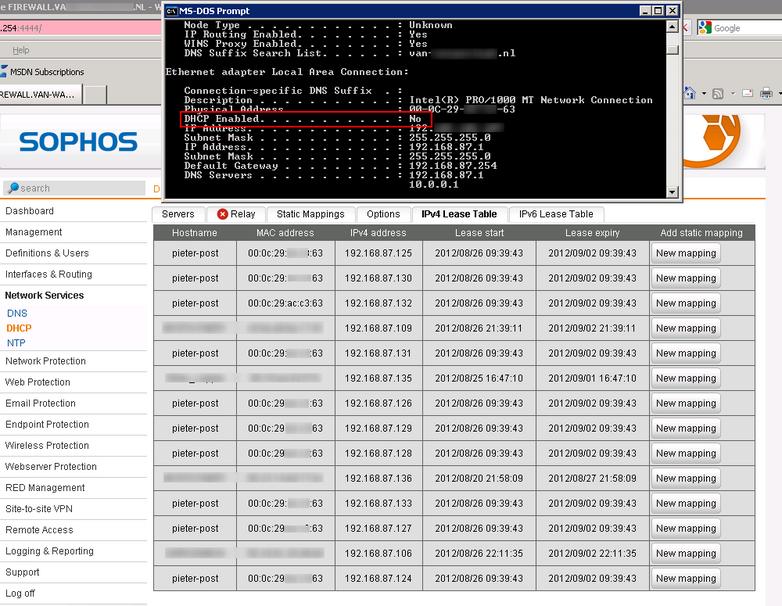782x606 pixels.
Task: Click the browser address bar
Action: pyautogui.click(x=81, y=28)
